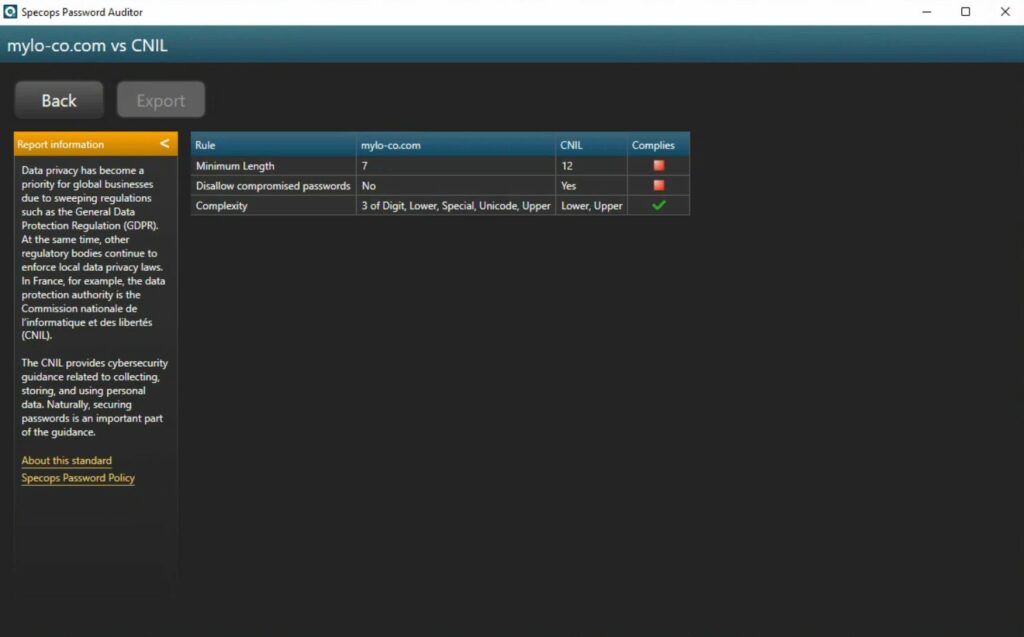The height and width of the screenshot is (637, 1024).
Task: Click the CNIL compromised passwords value Yes
Action: click(591, 186)
